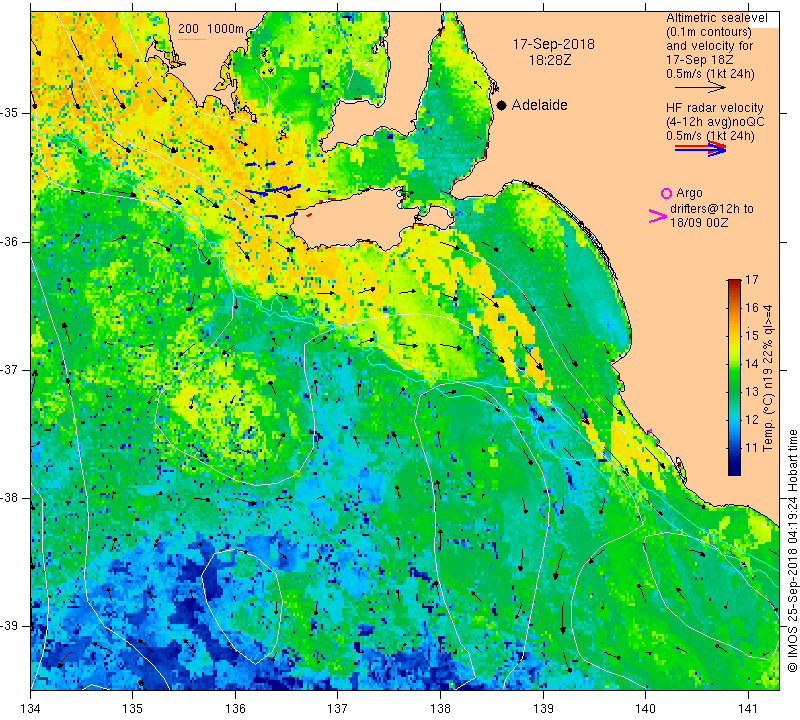Click the magenta drifter arrowhead legend symbol

657,216
